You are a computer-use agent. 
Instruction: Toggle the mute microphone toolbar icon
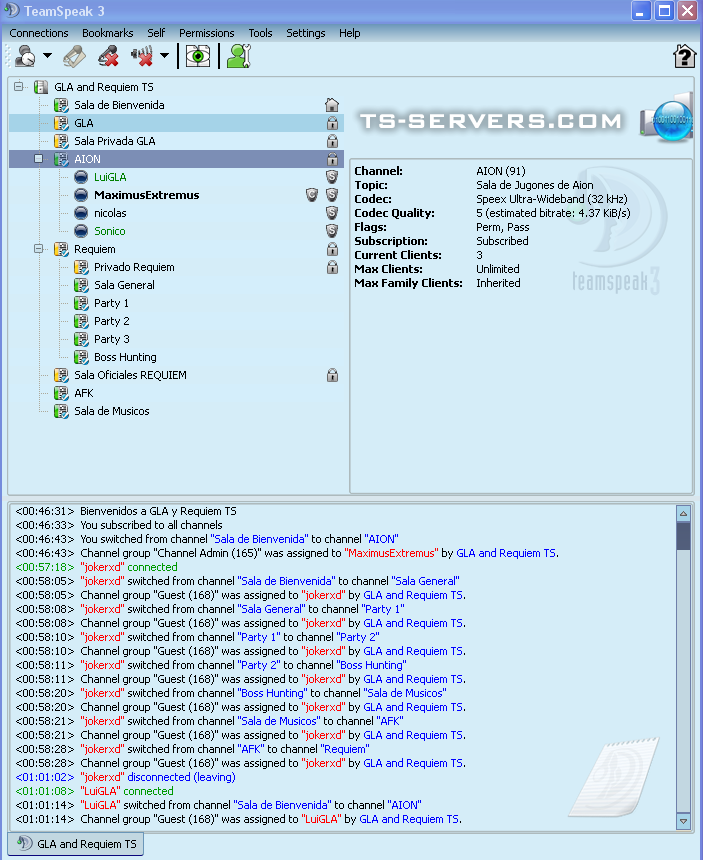[108, 56]
